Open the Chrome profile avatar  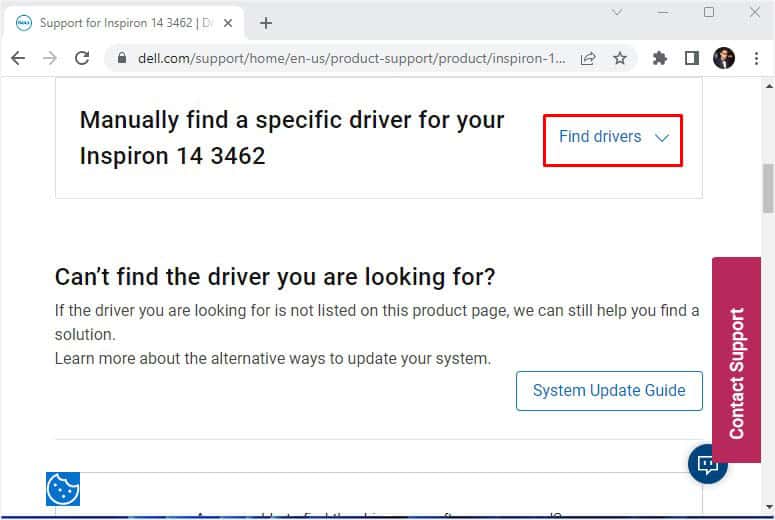(724, 58)
